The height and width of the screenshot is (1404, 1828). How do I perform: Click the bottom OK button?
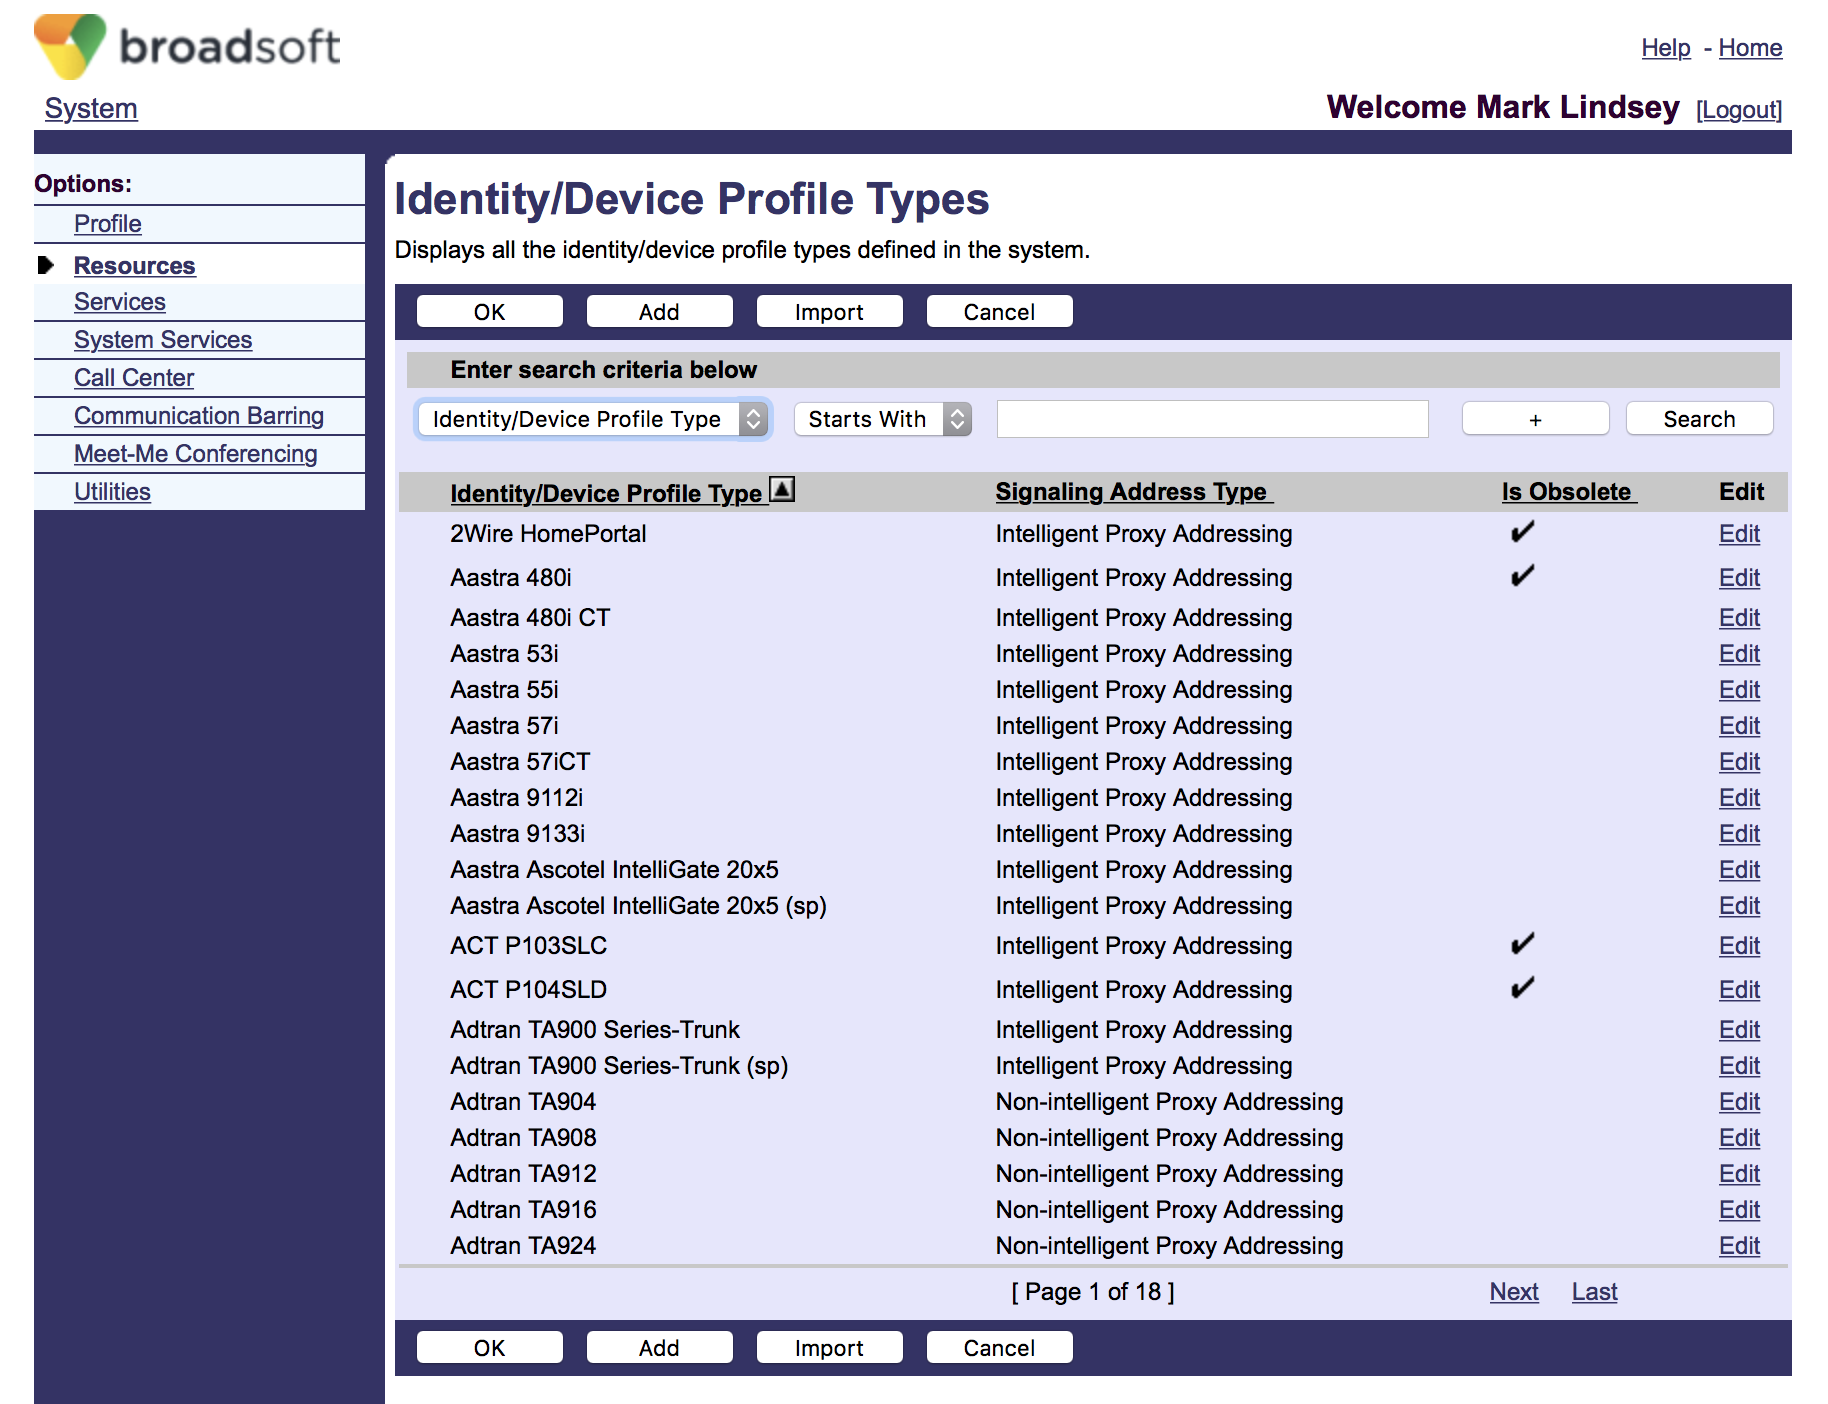coord(489,1348)
